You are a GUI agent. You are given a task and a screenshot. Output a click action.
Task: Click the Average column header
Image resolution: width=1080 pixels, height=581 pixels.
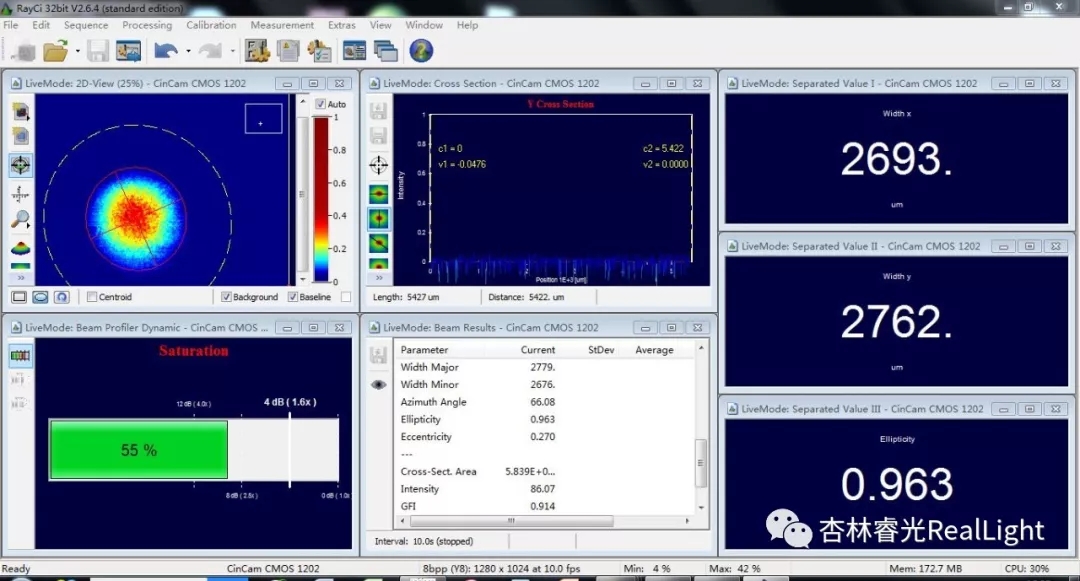pyautogui.click(x=654, y=350)
